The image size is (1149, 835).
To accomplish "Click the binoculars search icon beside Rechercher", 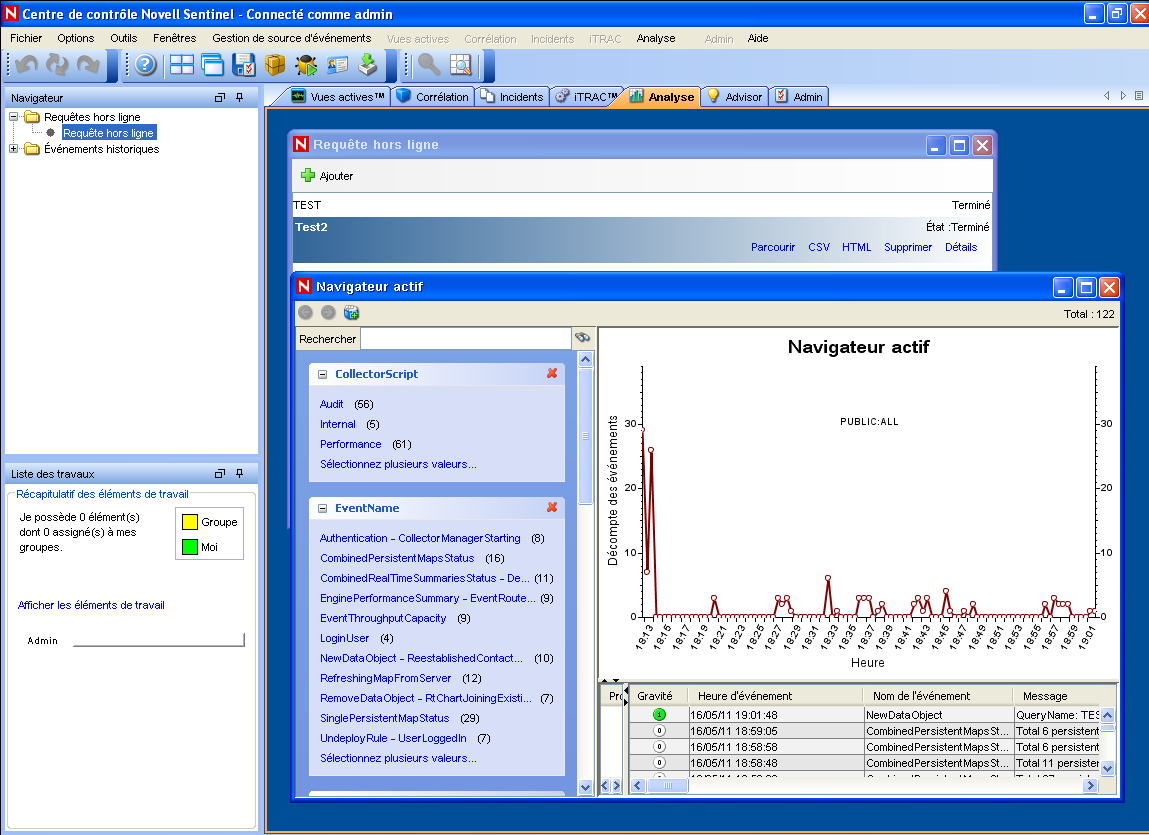I will coord(582,339).
